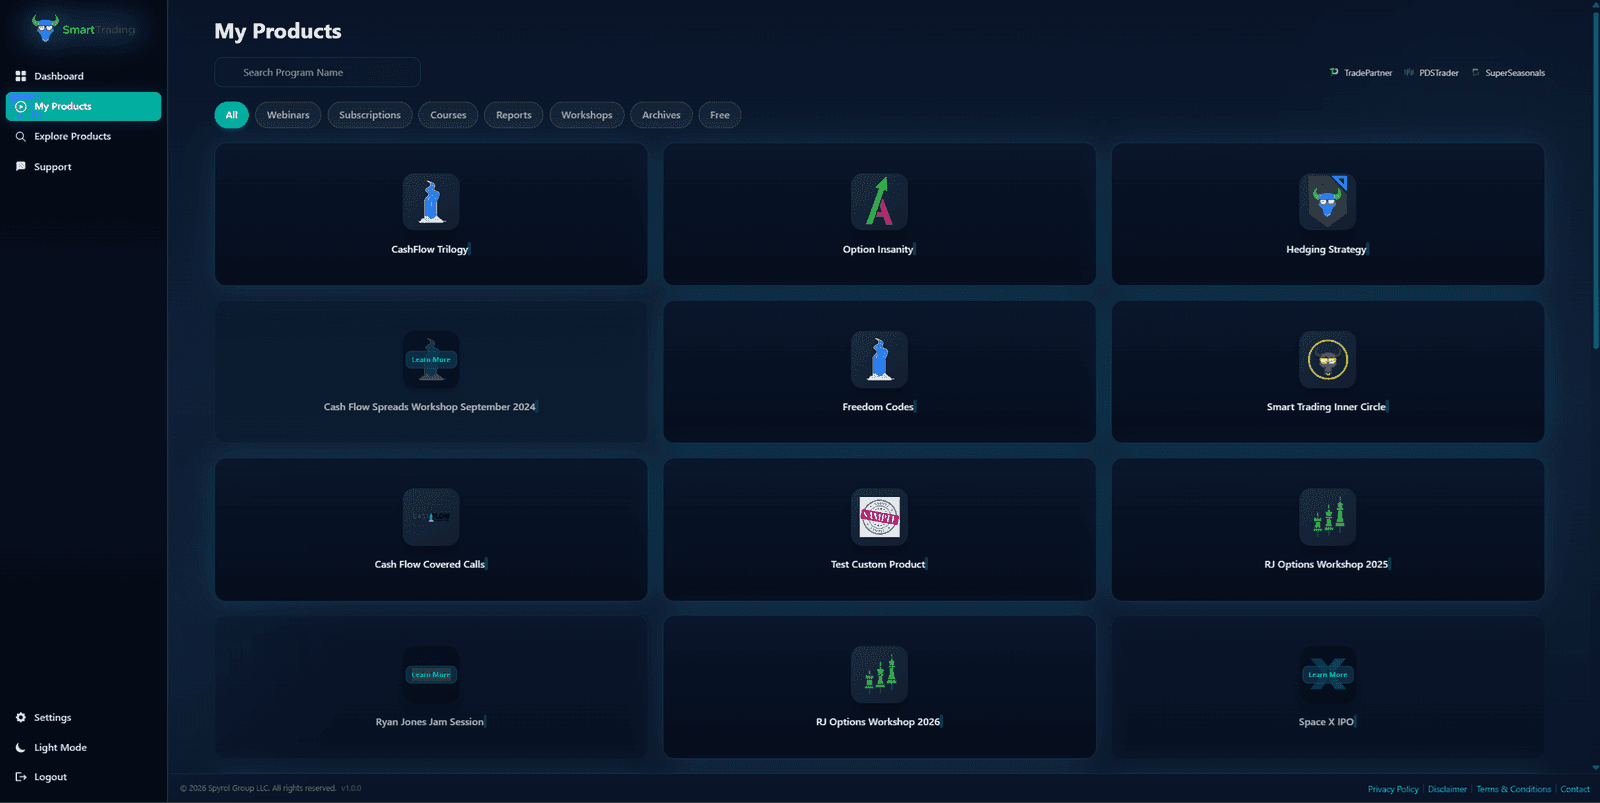1600x803 pixels.
Task: Open the SuperSeasonals link
Action: point(1507,72)
